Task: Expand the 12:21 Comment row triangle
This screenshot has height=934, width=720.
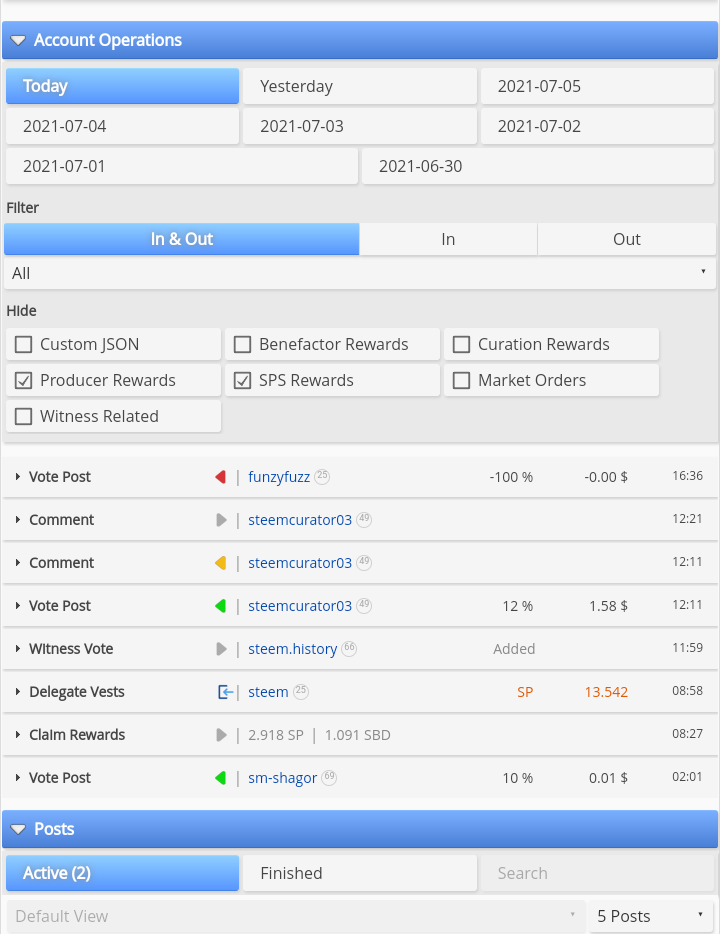Action: click(x=18, y=519)
